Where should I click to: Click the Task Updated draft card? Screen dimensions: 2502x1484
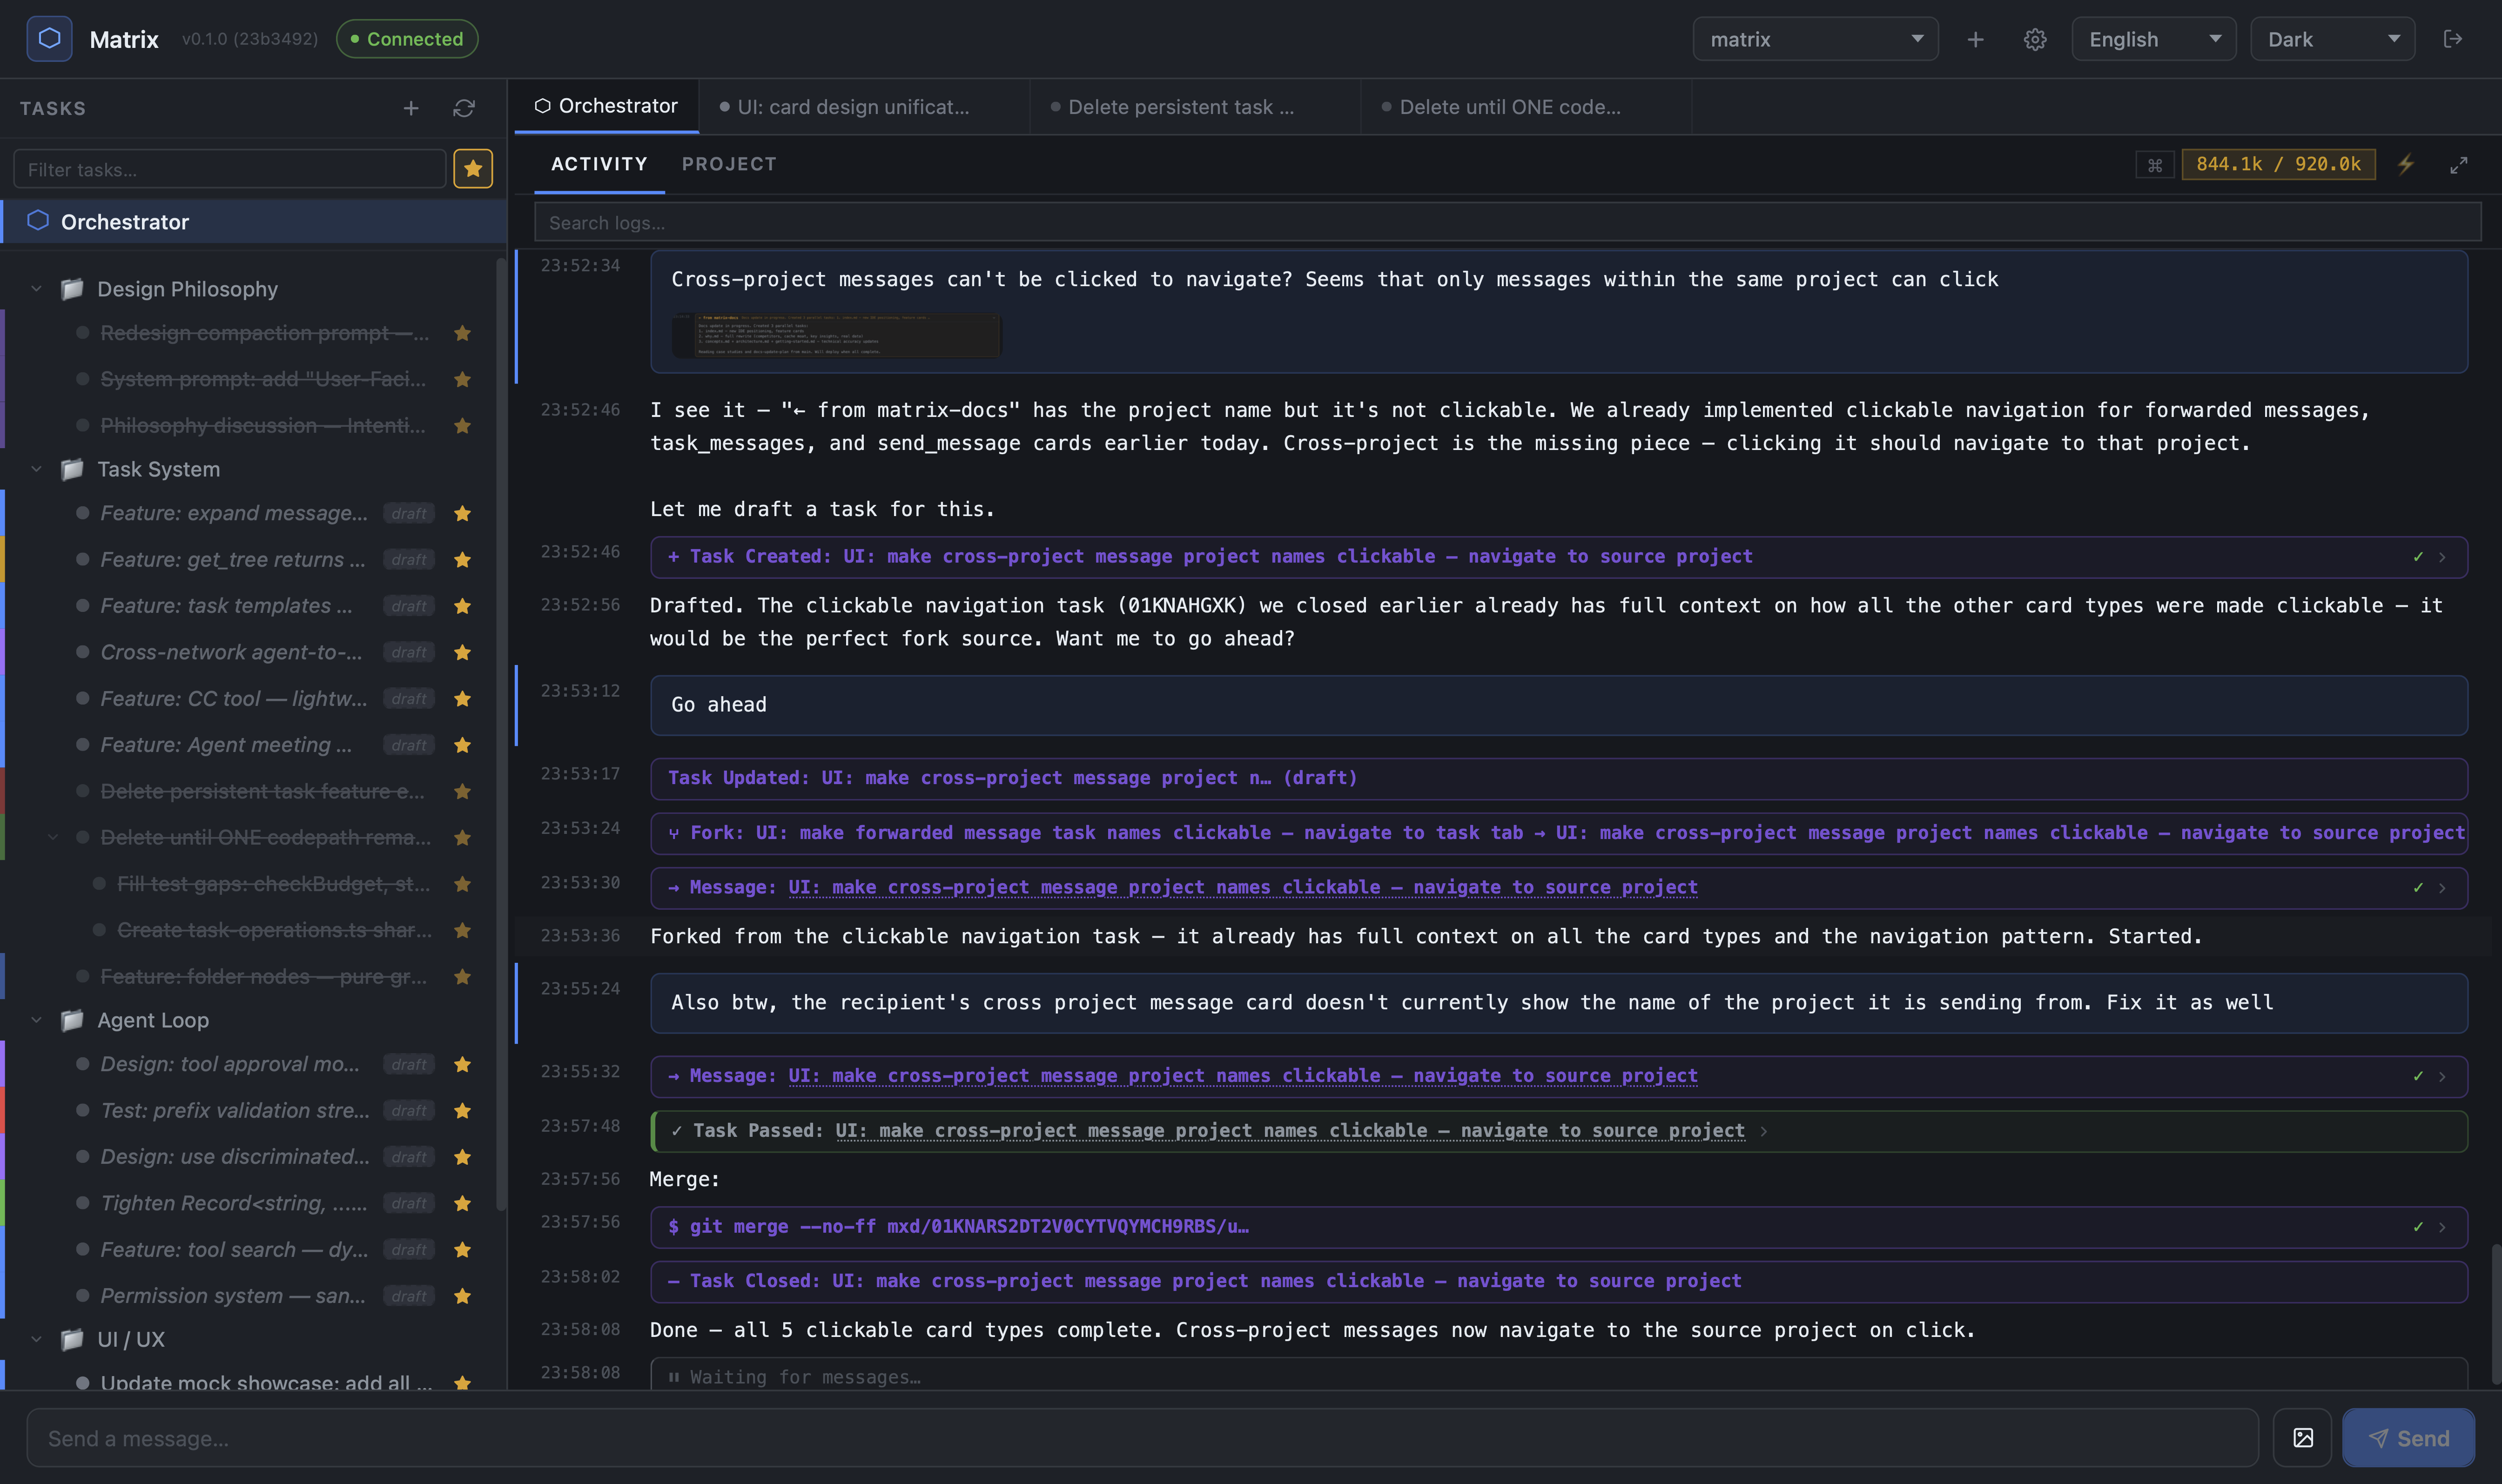pos(1558,778)
